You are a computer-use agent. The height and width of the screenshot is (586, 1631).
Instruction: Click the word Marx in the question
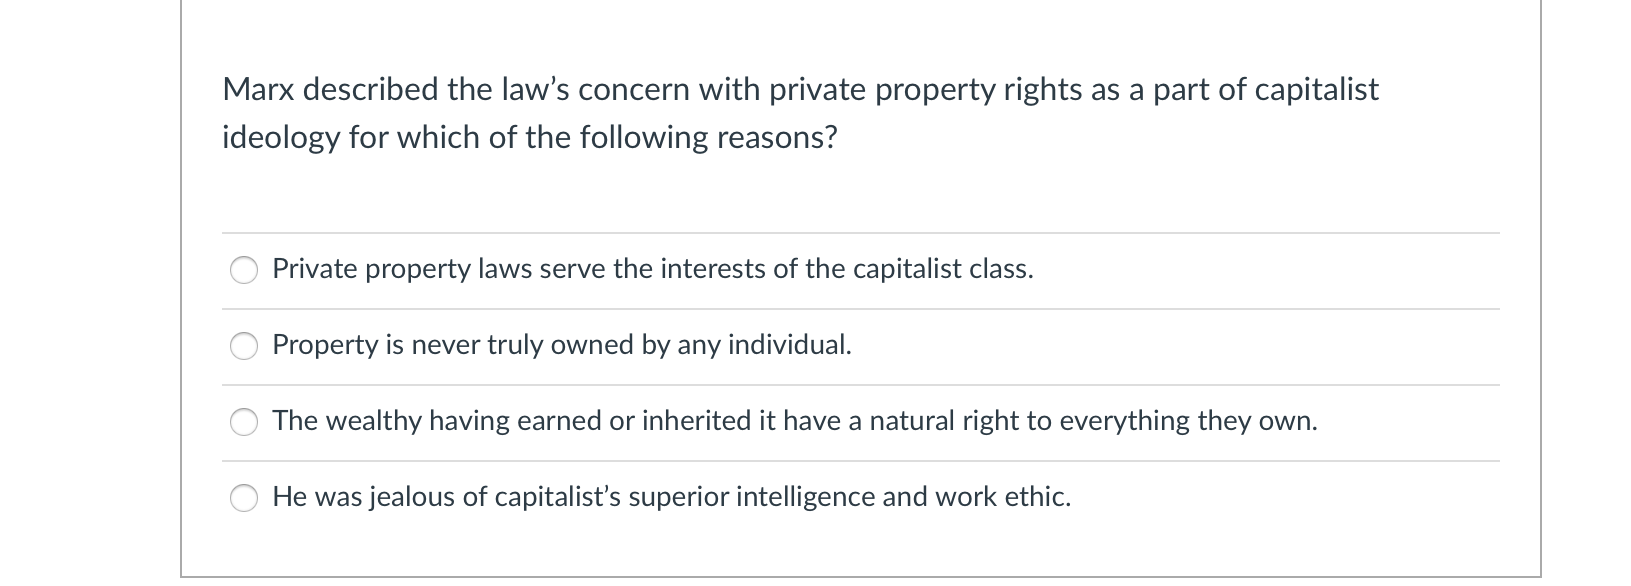coord(255,90)
